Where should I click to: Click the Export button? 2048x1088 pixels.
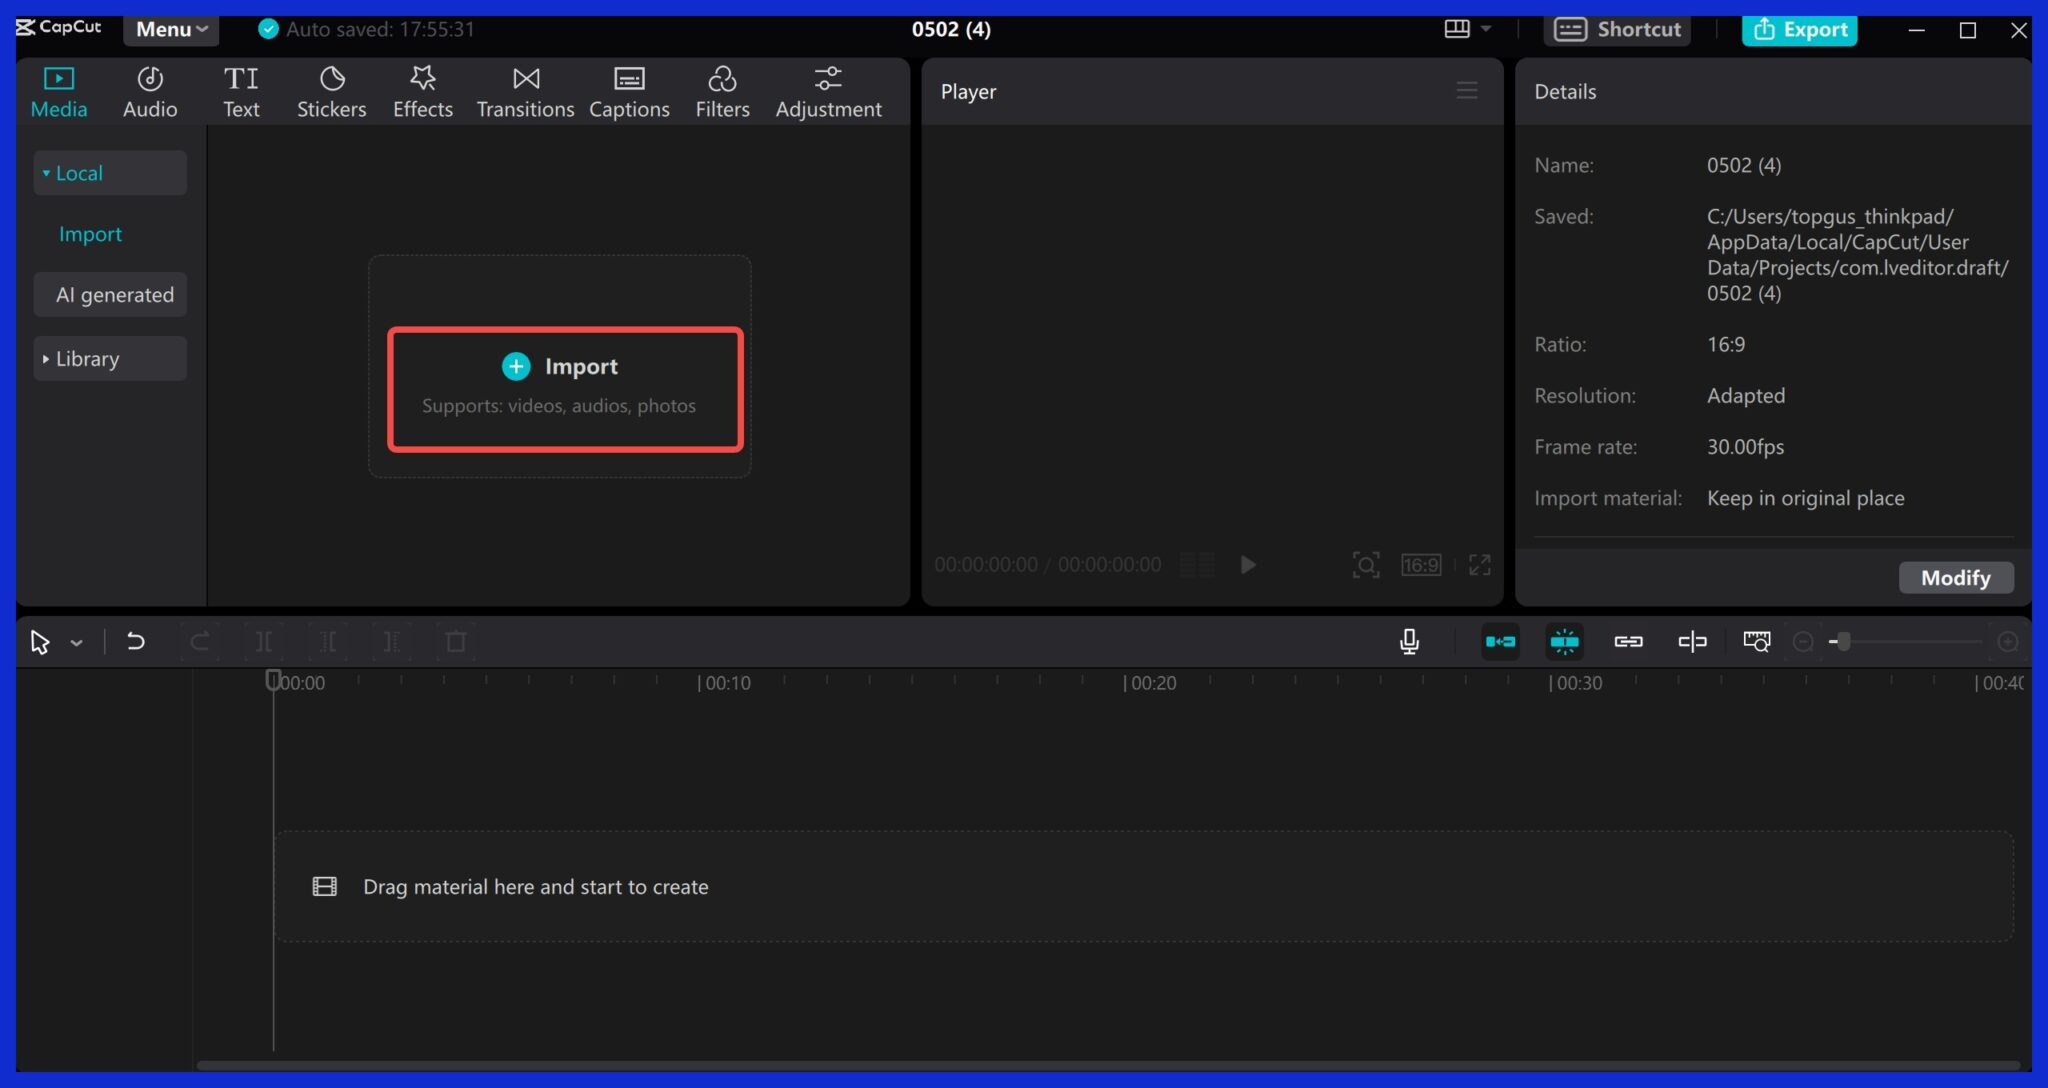pos(1800,29)
